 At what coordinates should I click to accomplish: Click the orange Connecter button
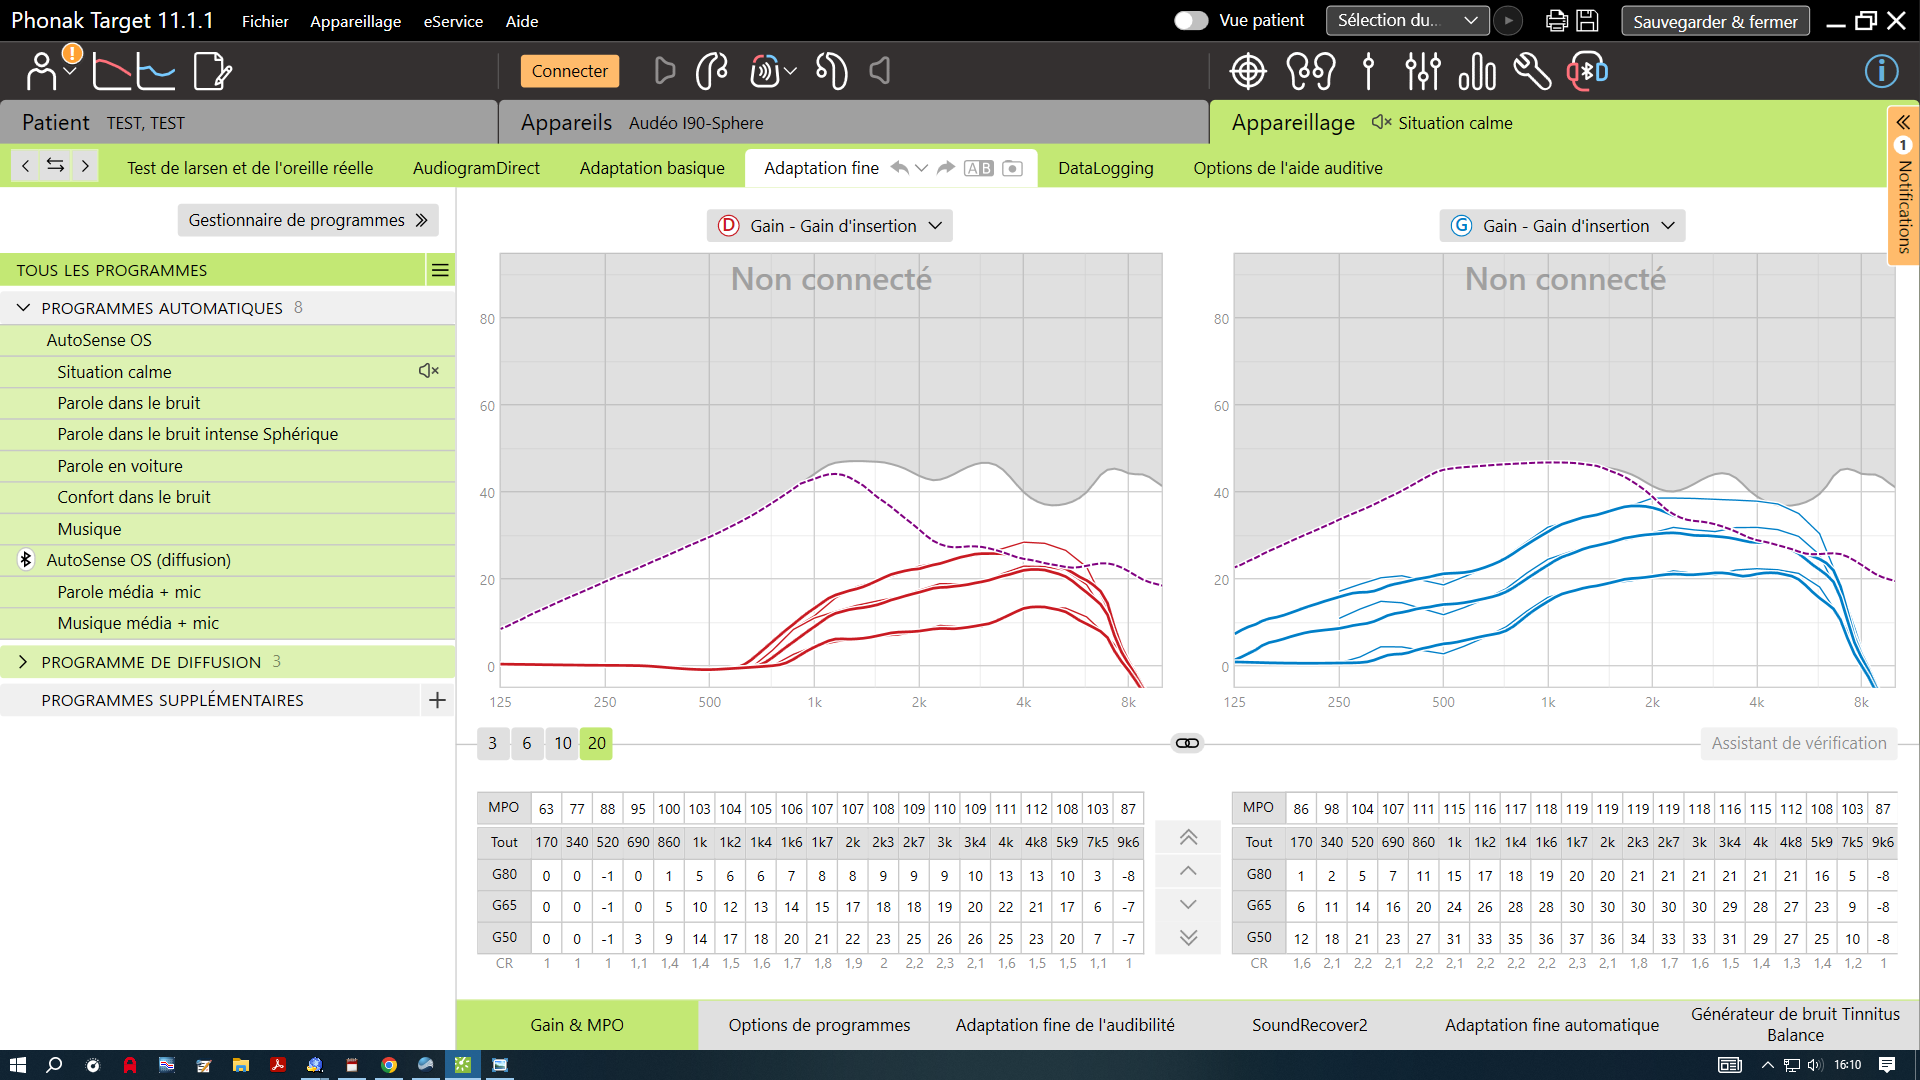coord(569,71)
